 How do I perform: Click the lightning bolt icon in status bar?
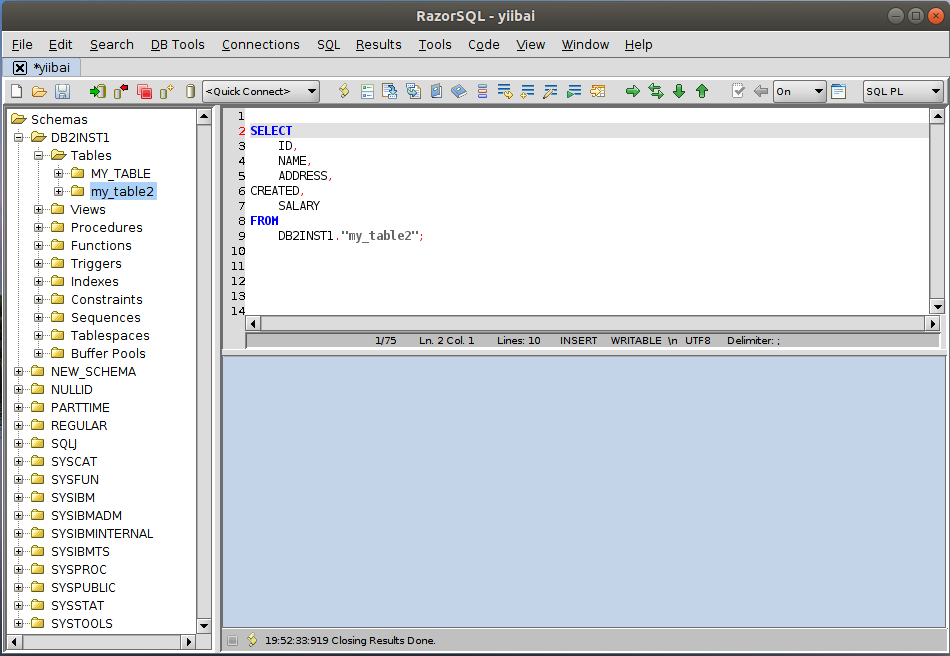(252, 640)
